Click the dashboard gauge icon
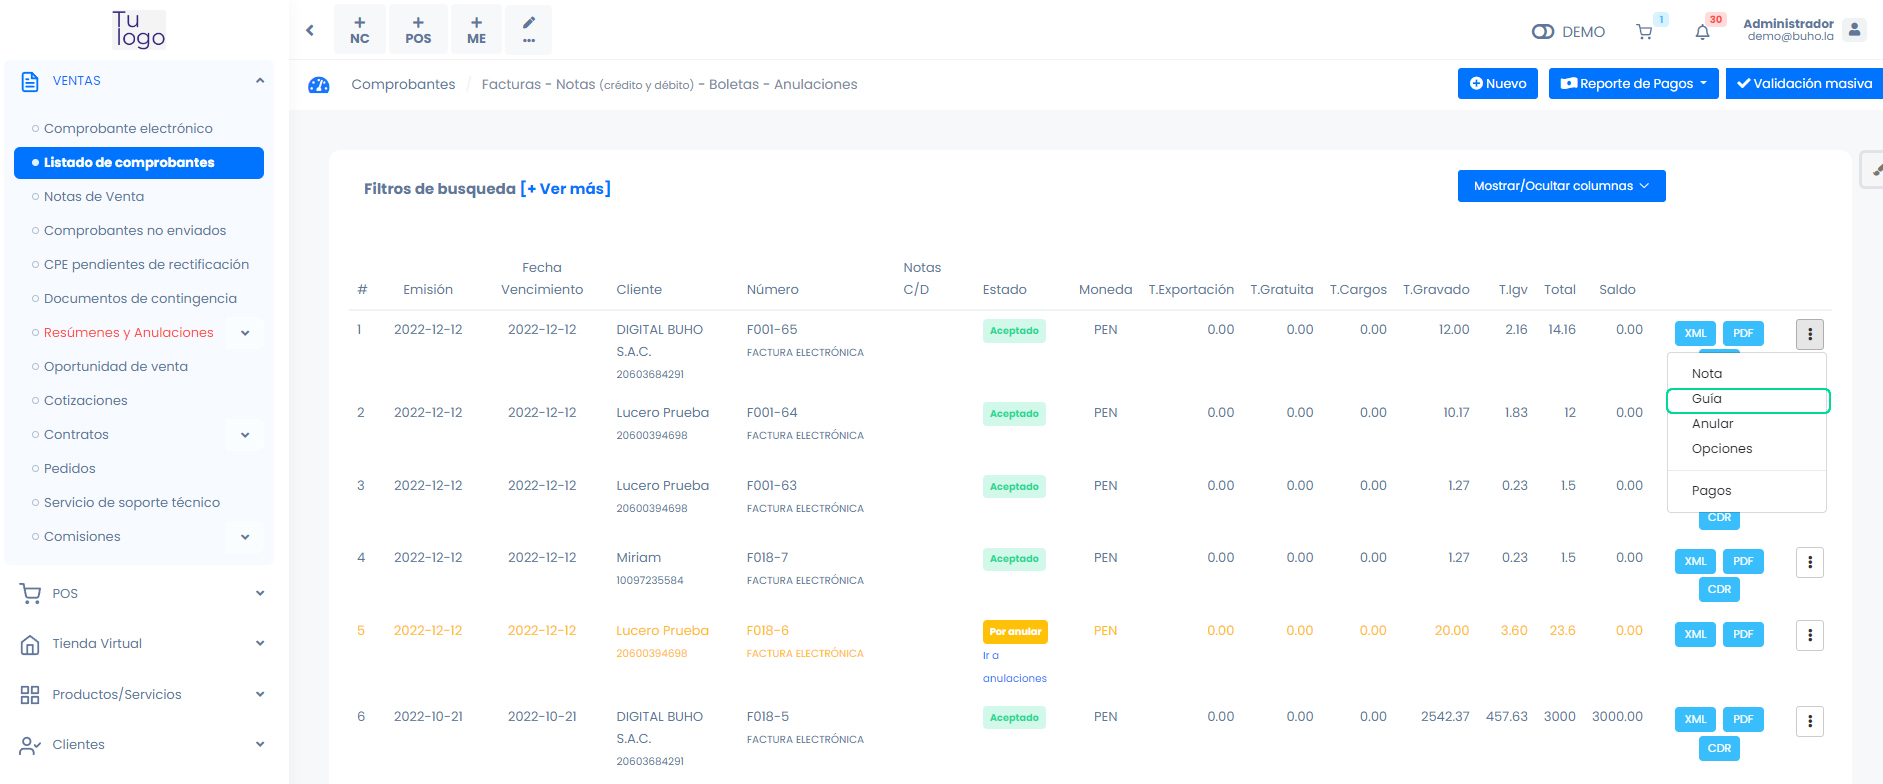The height and width of the screenshot is (784, 1883). [x=319, y=85]
